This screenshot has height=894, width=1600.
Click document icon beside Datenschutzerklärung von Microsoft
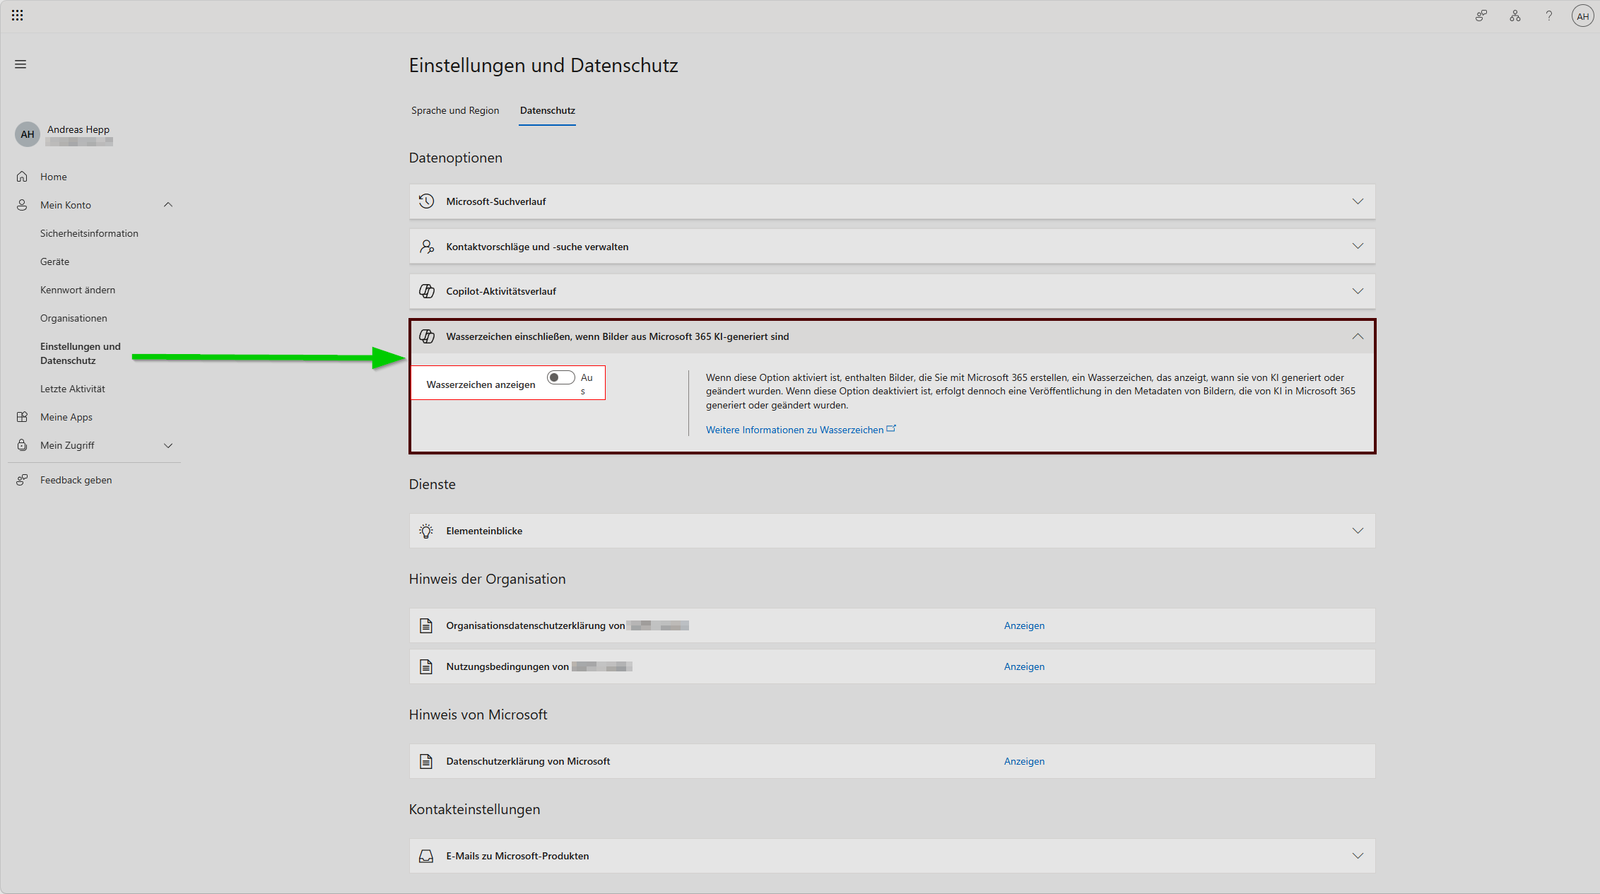[426, 761]
